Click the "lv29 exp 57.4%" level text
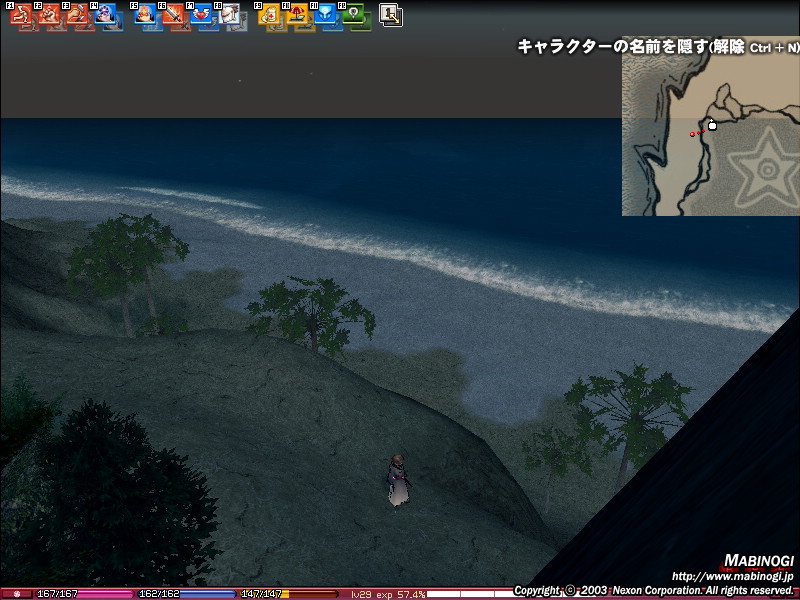 (x=388, y=594)
